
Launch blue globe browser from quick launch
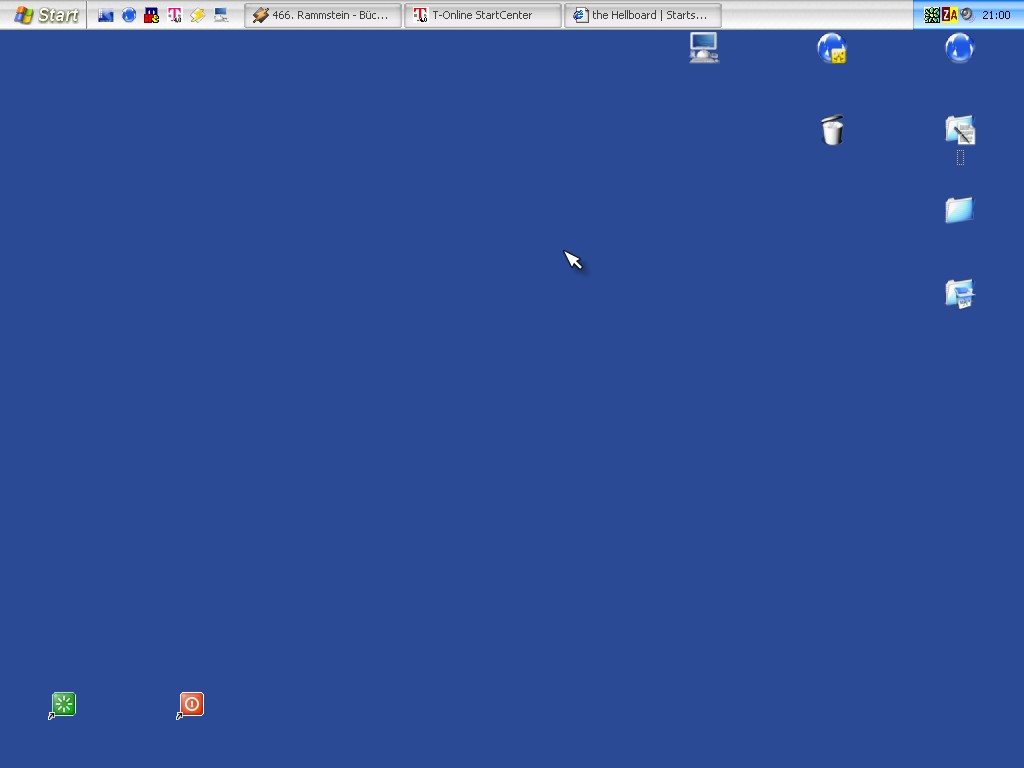[129, 15]
